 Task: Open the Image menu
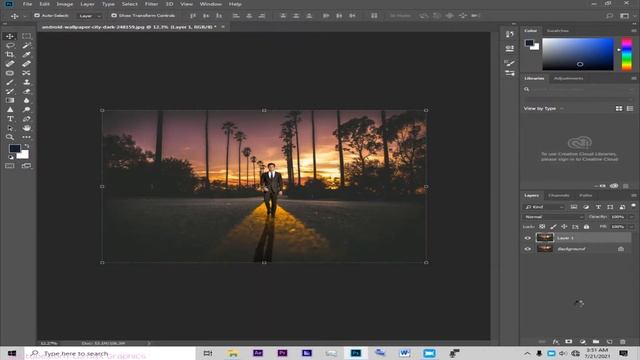point(65,4)
